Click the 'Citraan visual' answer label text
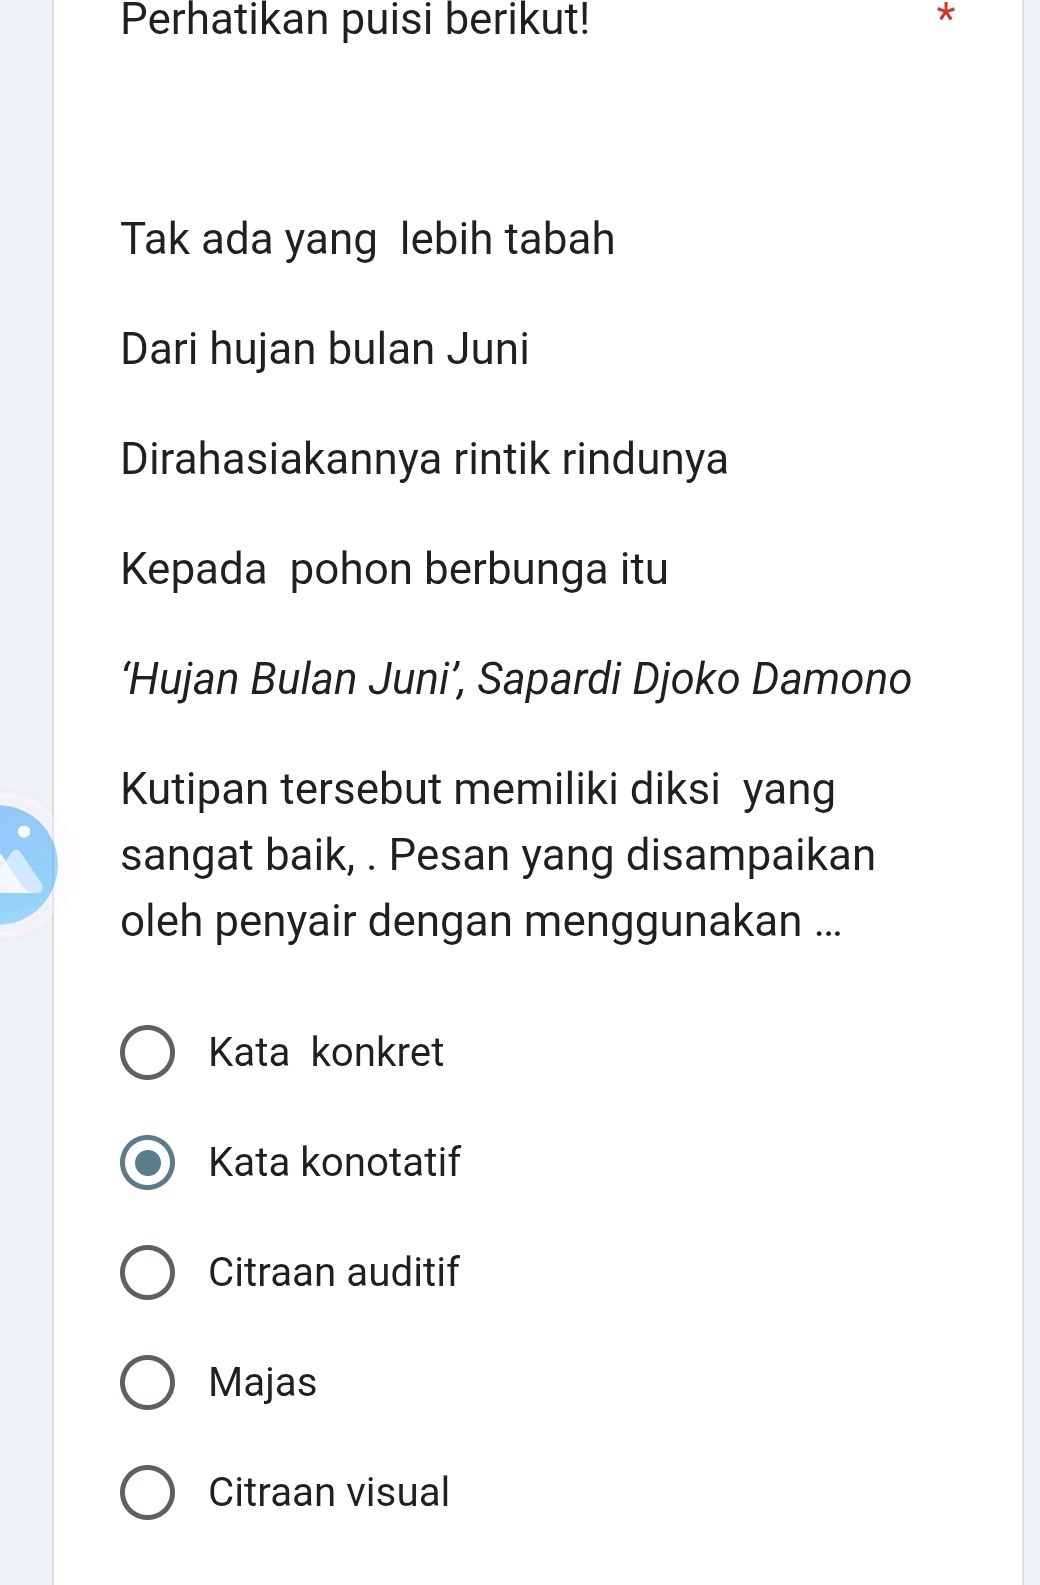Viewport: 1040px width, 1585px height. point(328,1492)
